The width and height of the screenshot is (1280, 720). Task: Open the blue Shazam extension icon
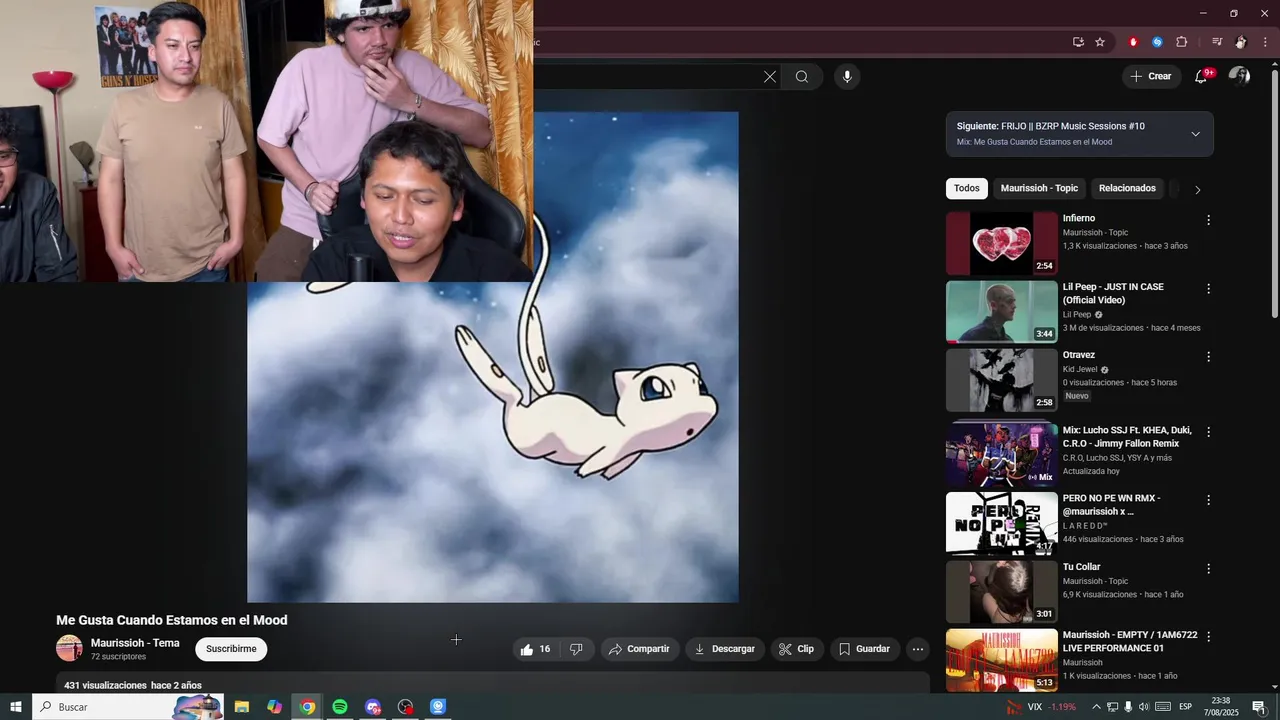[x=1157, y=42]
